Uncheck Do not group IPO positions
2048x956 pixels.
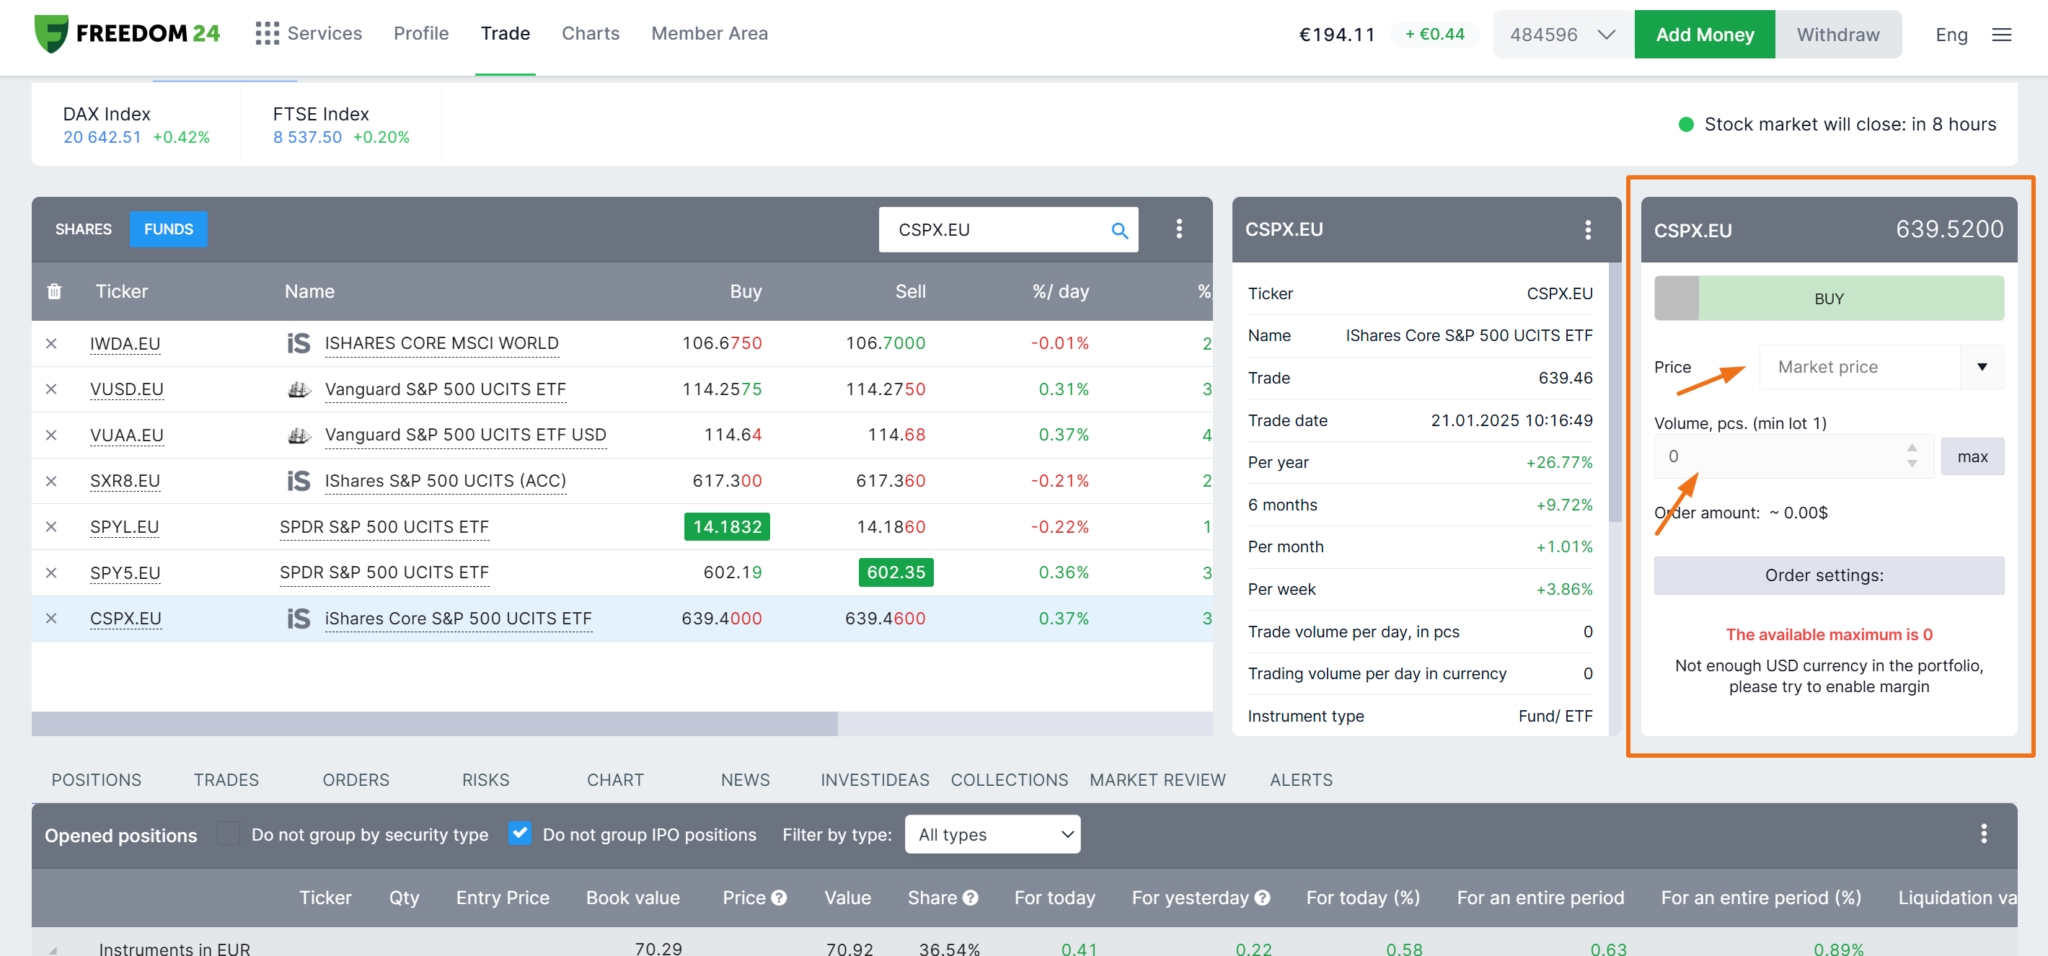pyautogui.click(x=520, y=833)
